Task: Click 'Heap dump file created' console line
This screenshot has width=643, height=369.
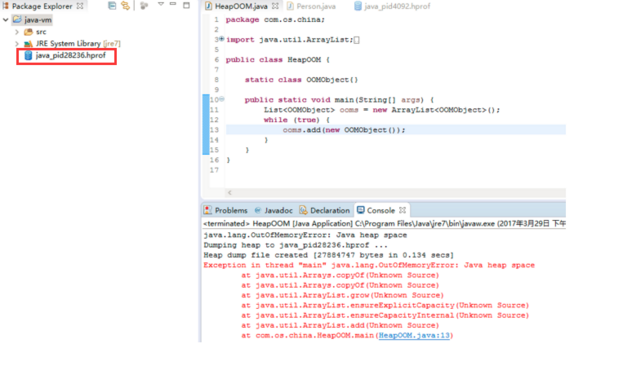Action: [x=328, y=255]
